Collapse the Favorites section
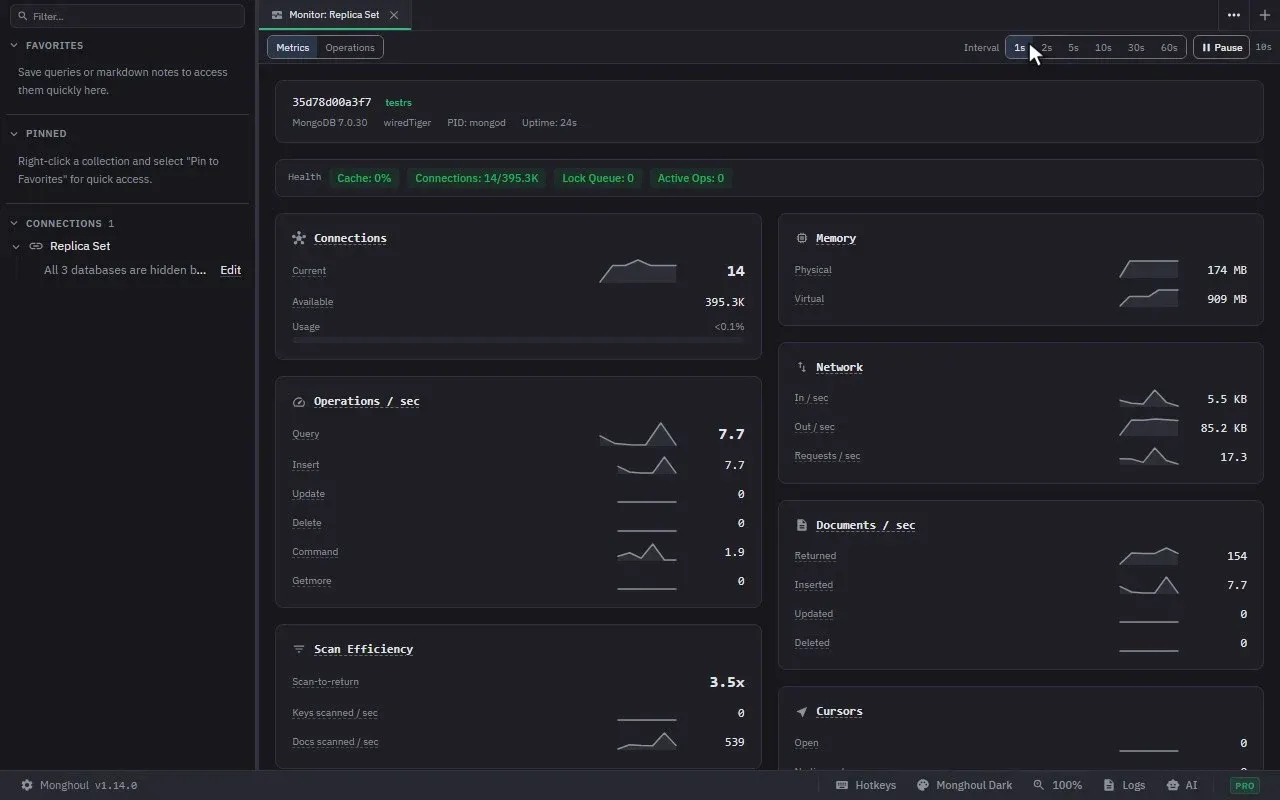Screen dimensions: 1280x800 point(15,45)
